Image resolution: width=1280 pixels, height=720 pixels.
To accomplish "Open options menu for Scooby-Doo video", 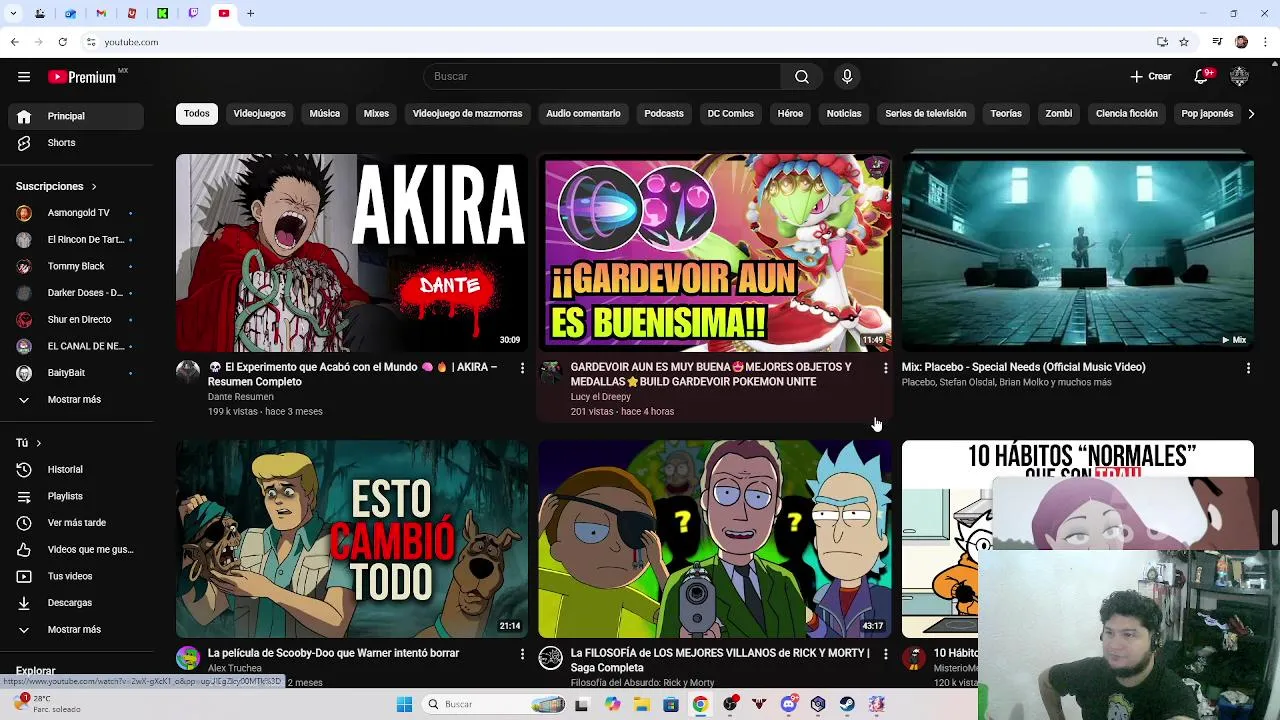I will coord(522,654).
